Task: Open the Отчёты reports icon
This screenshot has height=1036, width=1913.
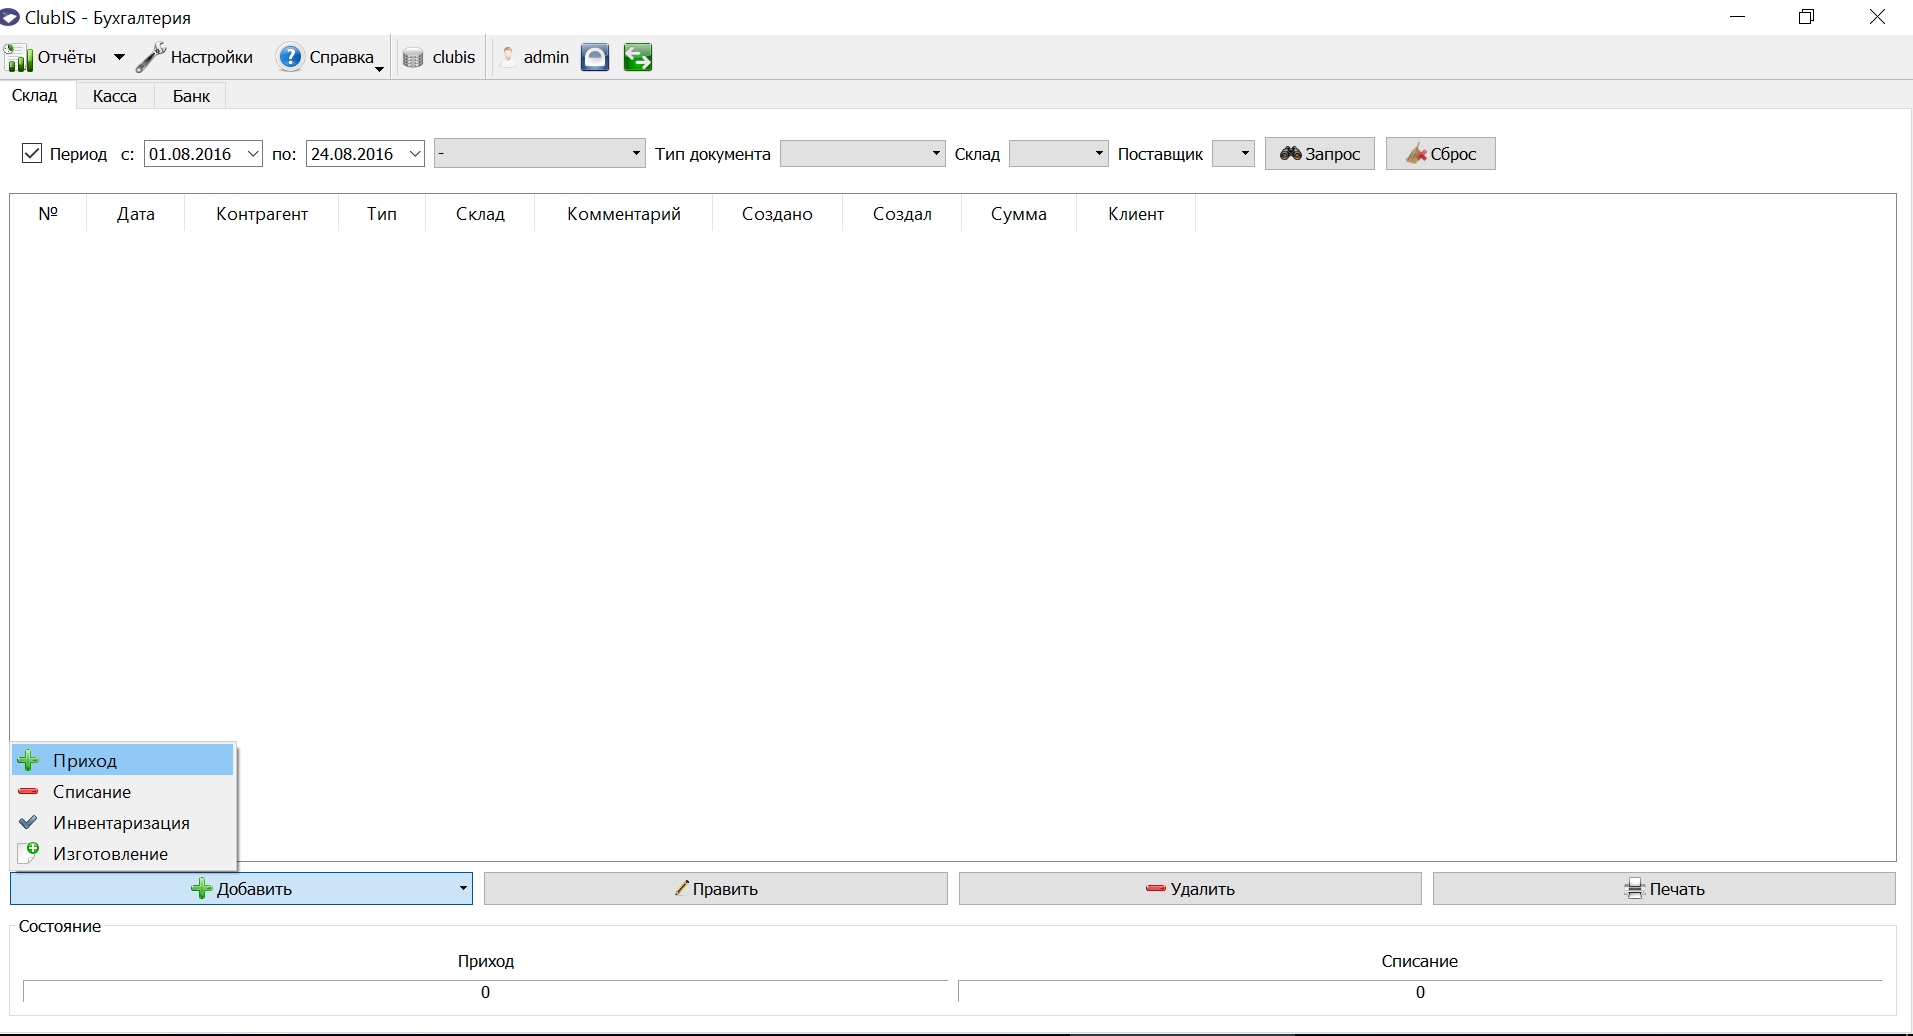Action: tap(19, 58)
